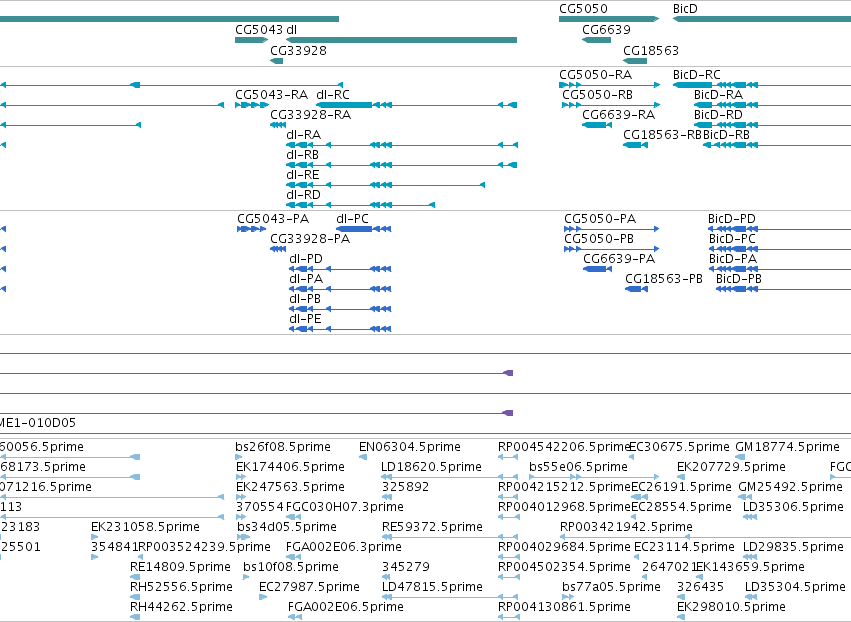
Task: Click the BicD-RC transcript label
Action: (697, 74)
